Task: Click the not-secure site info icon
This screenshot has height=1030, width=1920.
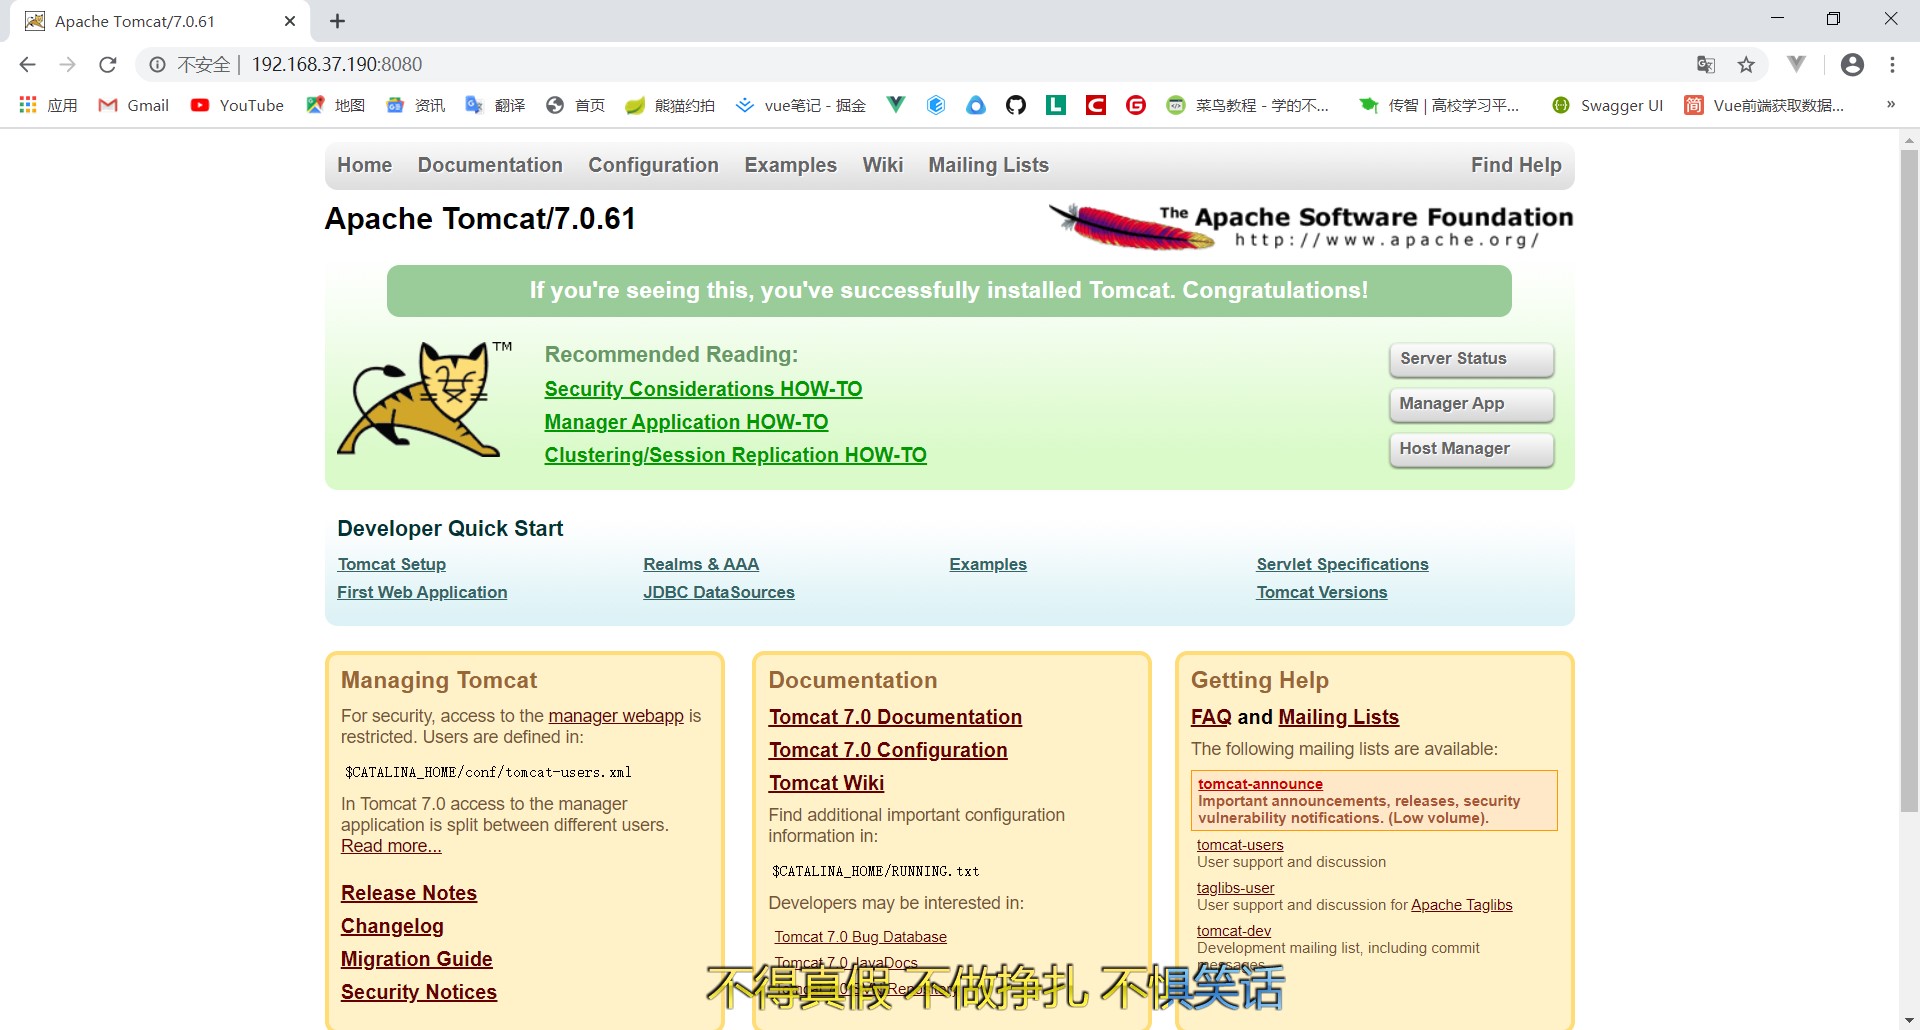Action: point(157,65)
